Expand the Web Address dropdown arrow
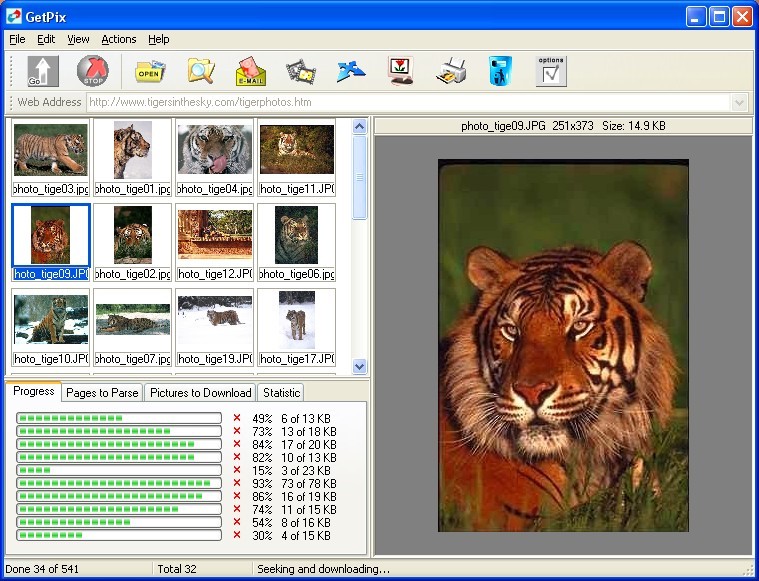Viewport: 759px width, 581px height. click(739, 103)
